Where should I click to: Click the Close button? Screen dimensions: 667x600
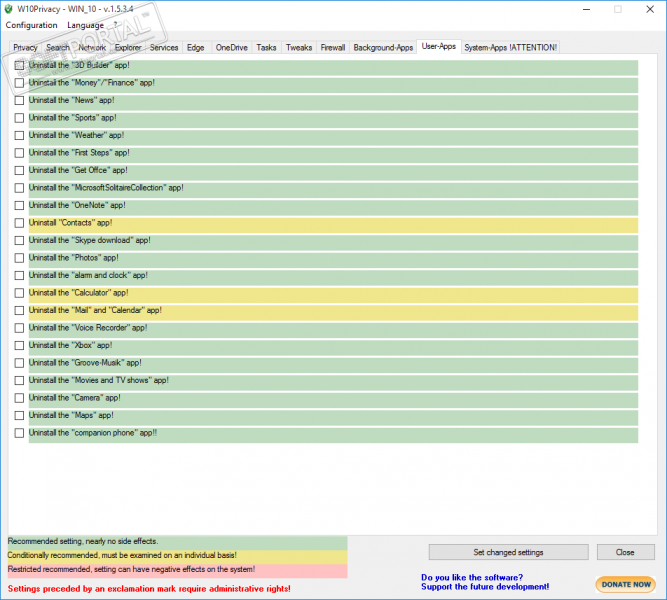point(625,552)
